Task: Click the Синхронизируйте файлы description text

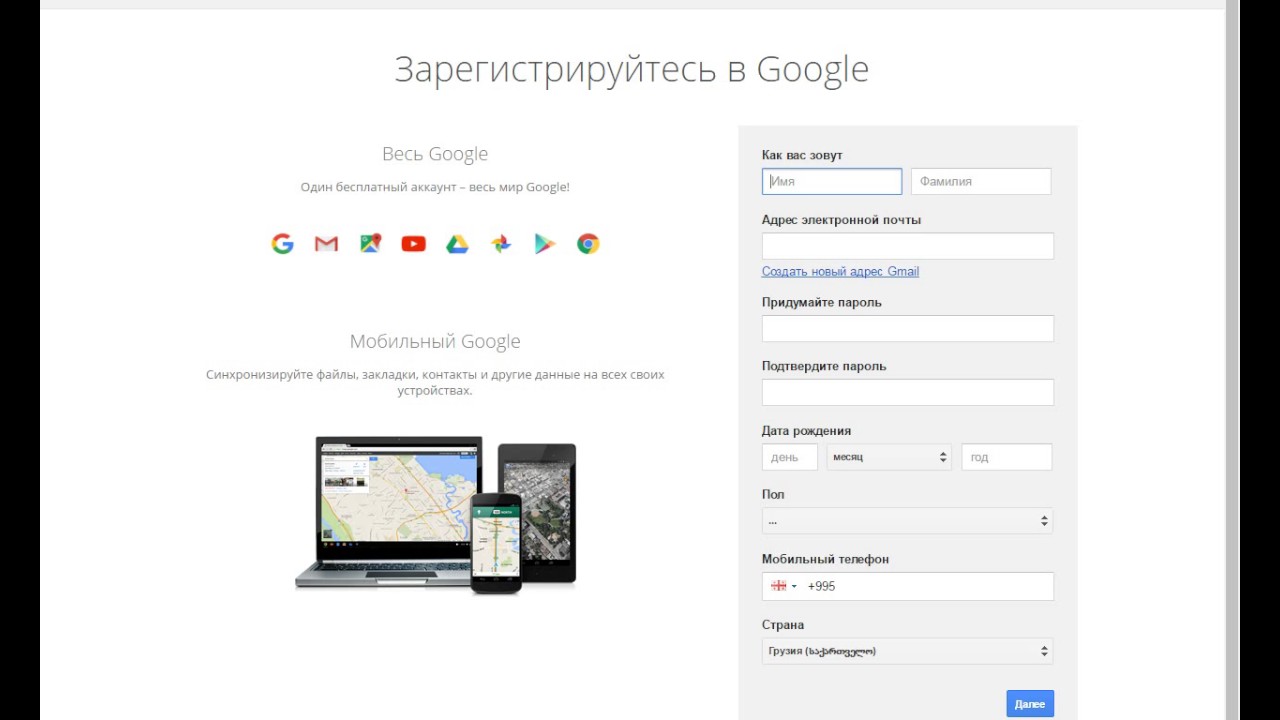Action: coord(435,382)
